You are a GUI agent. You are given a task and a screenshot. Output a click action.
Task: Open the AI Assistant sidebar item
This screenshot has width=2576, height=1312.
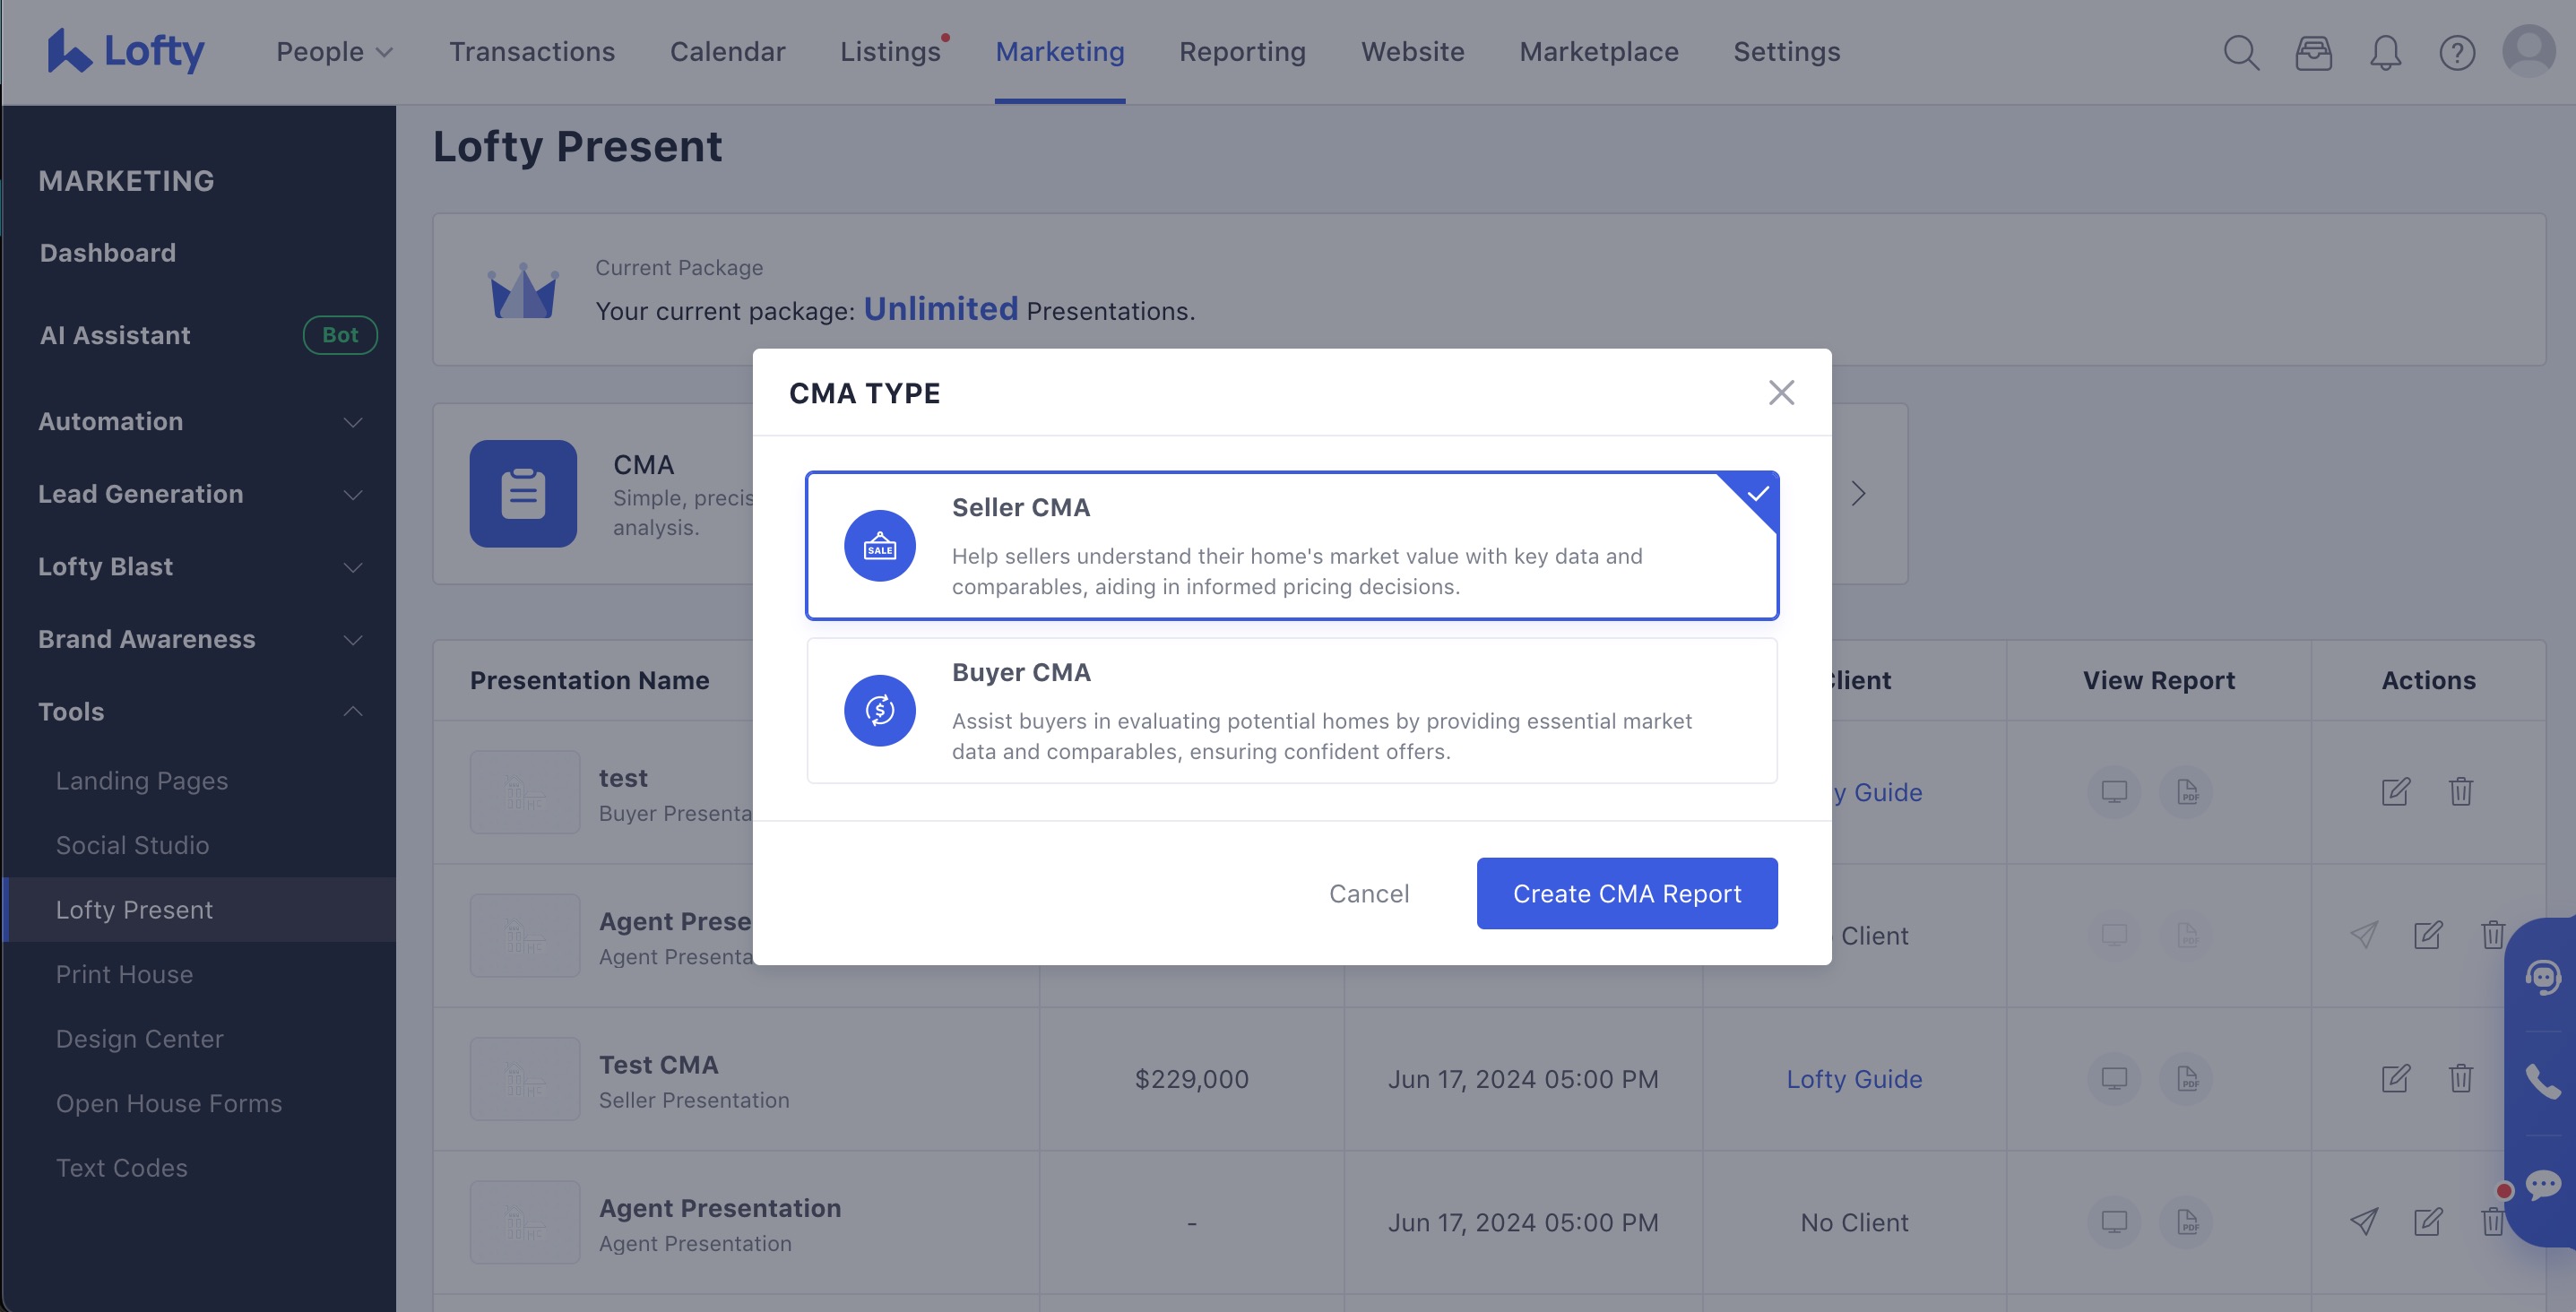pos(114,335)
